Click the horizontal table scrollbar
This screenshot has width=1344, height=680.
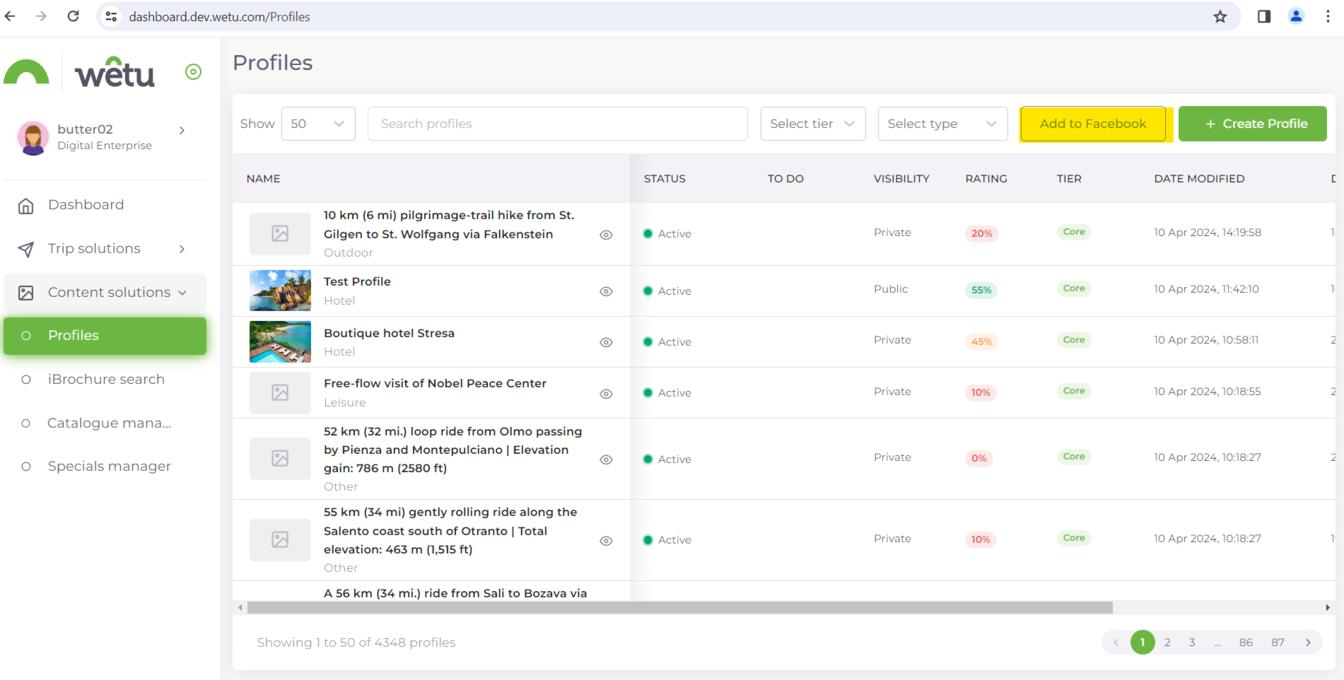[680, 607]
